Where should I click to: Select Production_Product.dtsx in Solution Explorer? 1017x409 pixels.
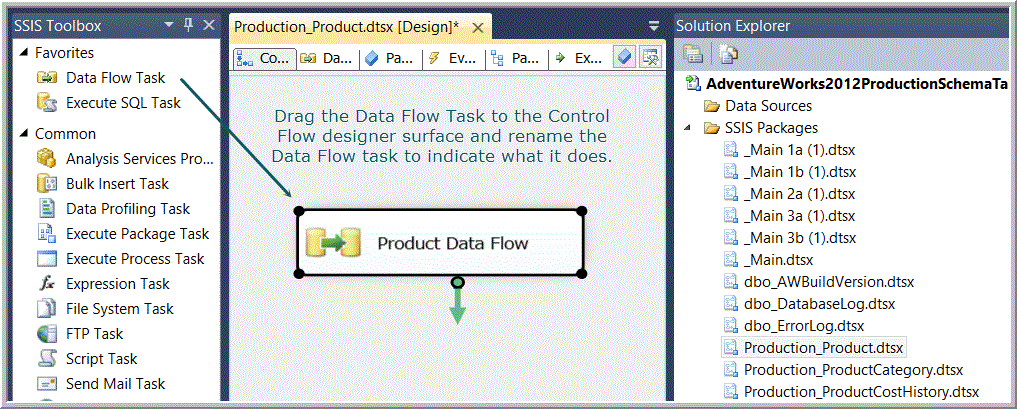tap(814, 347)
